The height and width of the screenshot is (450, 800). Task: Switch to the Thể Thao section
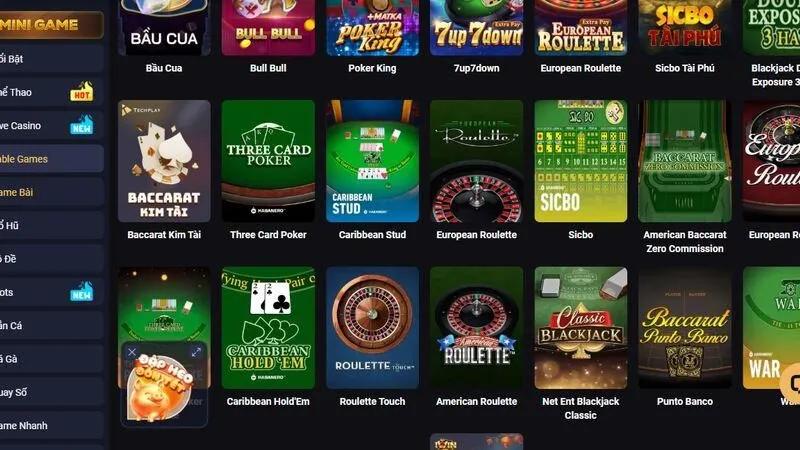click(52, 92)
